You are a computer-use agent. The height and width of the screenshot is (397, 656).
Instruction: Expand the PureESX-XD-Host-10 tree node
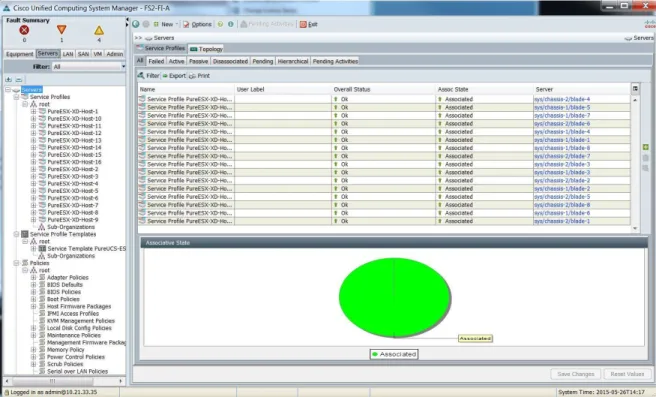[x=33, y=118]
